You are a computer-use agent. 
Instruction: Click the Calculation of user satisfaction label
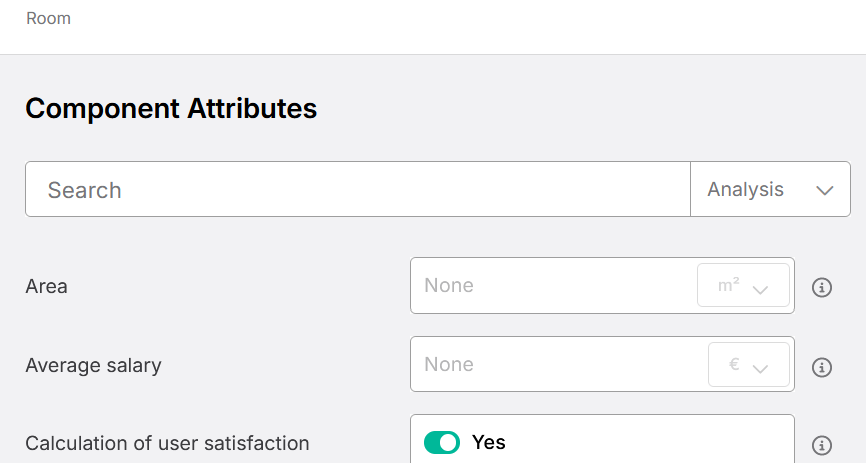(167, 443)
